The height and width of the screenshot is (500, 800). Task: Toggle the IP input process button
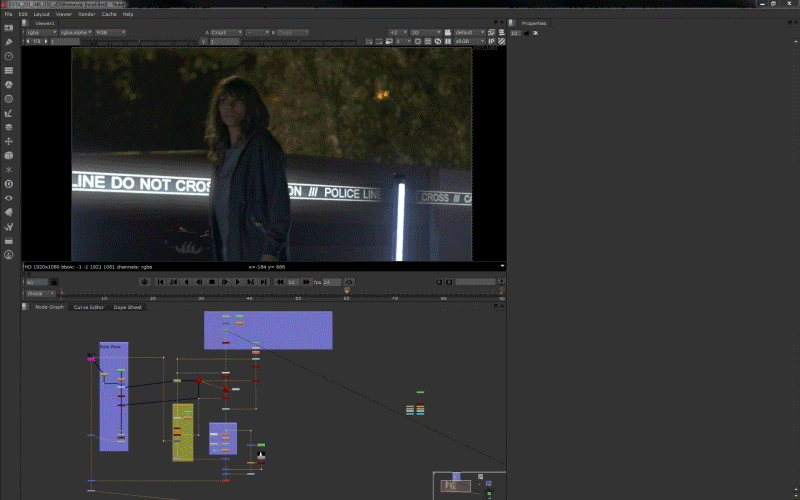pyautogui.click(x=491, y=41)
